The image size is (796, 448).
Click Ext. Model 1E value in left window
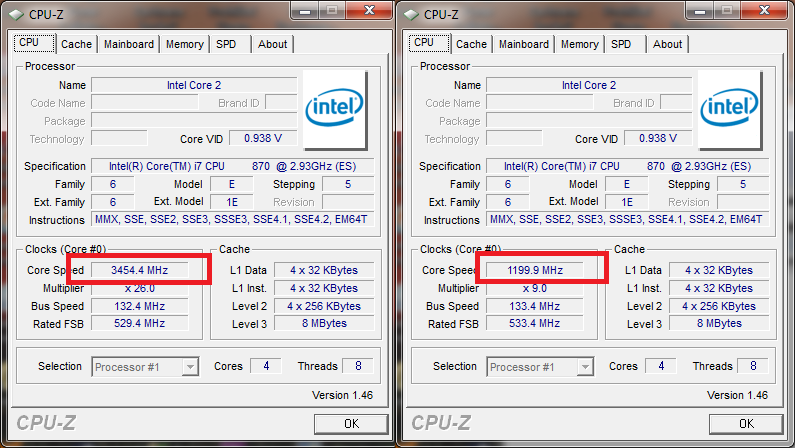click(x=231, y=202)
